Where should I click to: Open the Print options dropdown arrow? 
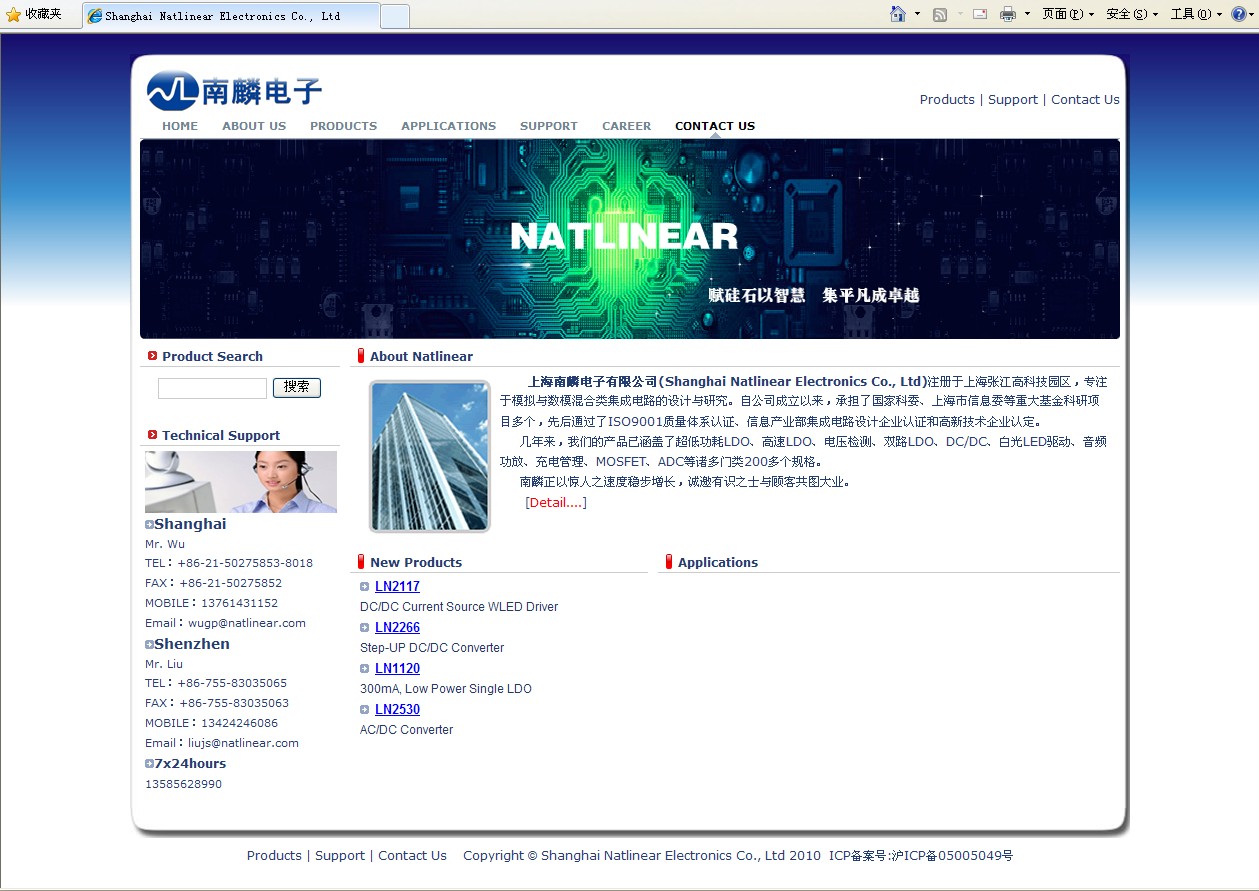[1027, 14]
